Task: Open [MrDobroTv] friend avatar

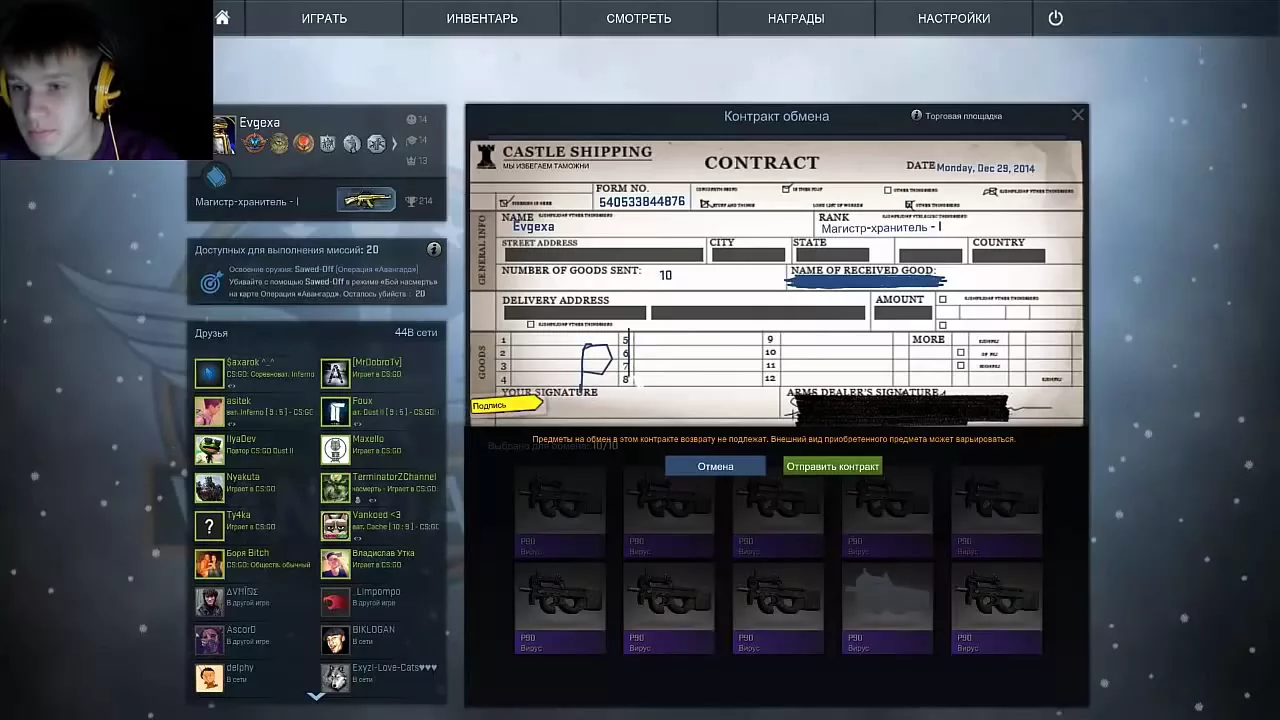Action: coord(335,373)
